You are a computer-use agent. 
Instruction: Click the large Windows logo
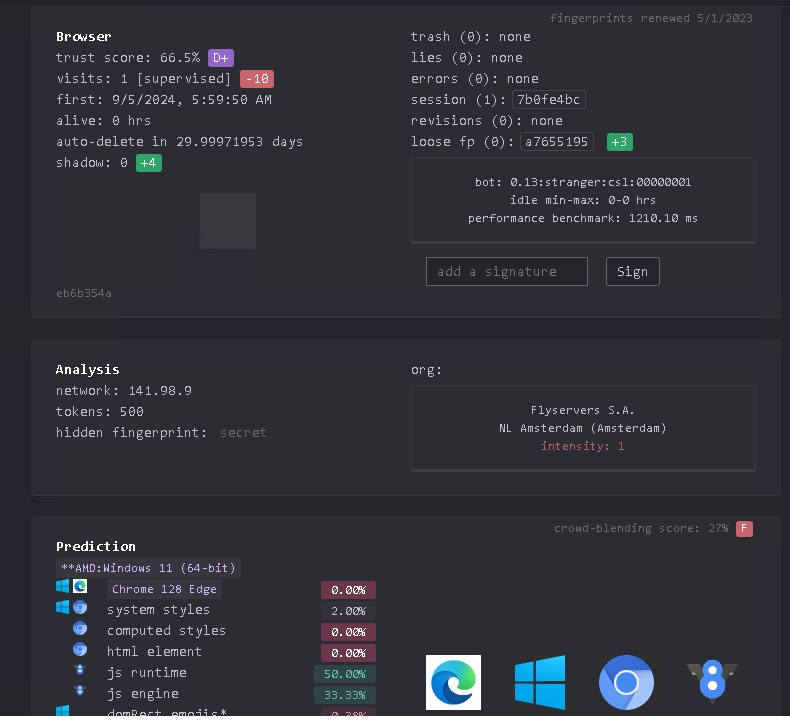tap(540, 682)
